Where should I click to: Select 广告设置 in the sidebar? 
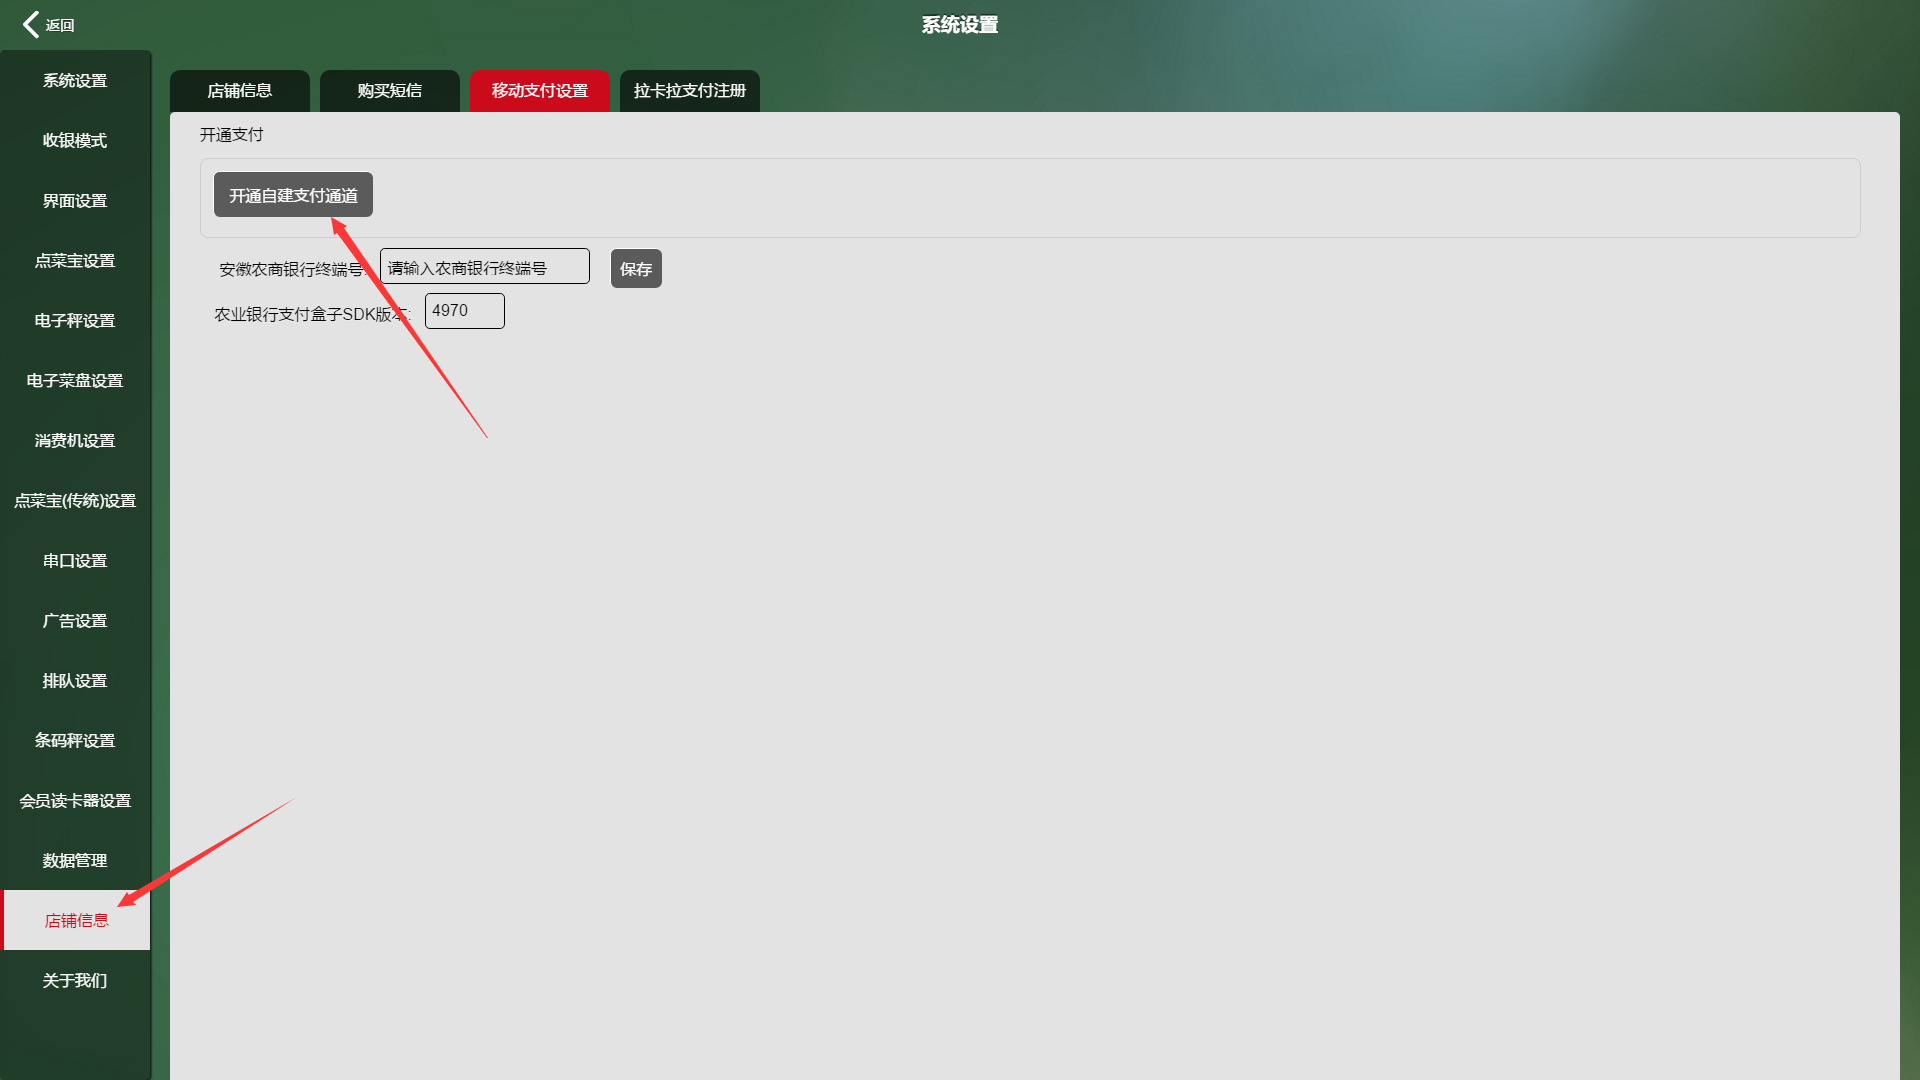tap(75, 621)
